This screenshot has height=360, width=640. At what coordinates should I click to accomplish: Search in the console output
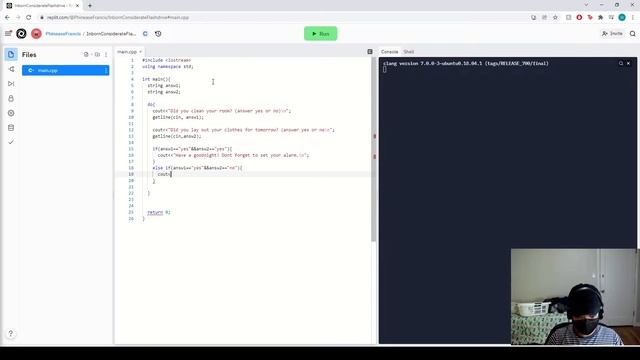pyautogui.click(x=621, y=63)
